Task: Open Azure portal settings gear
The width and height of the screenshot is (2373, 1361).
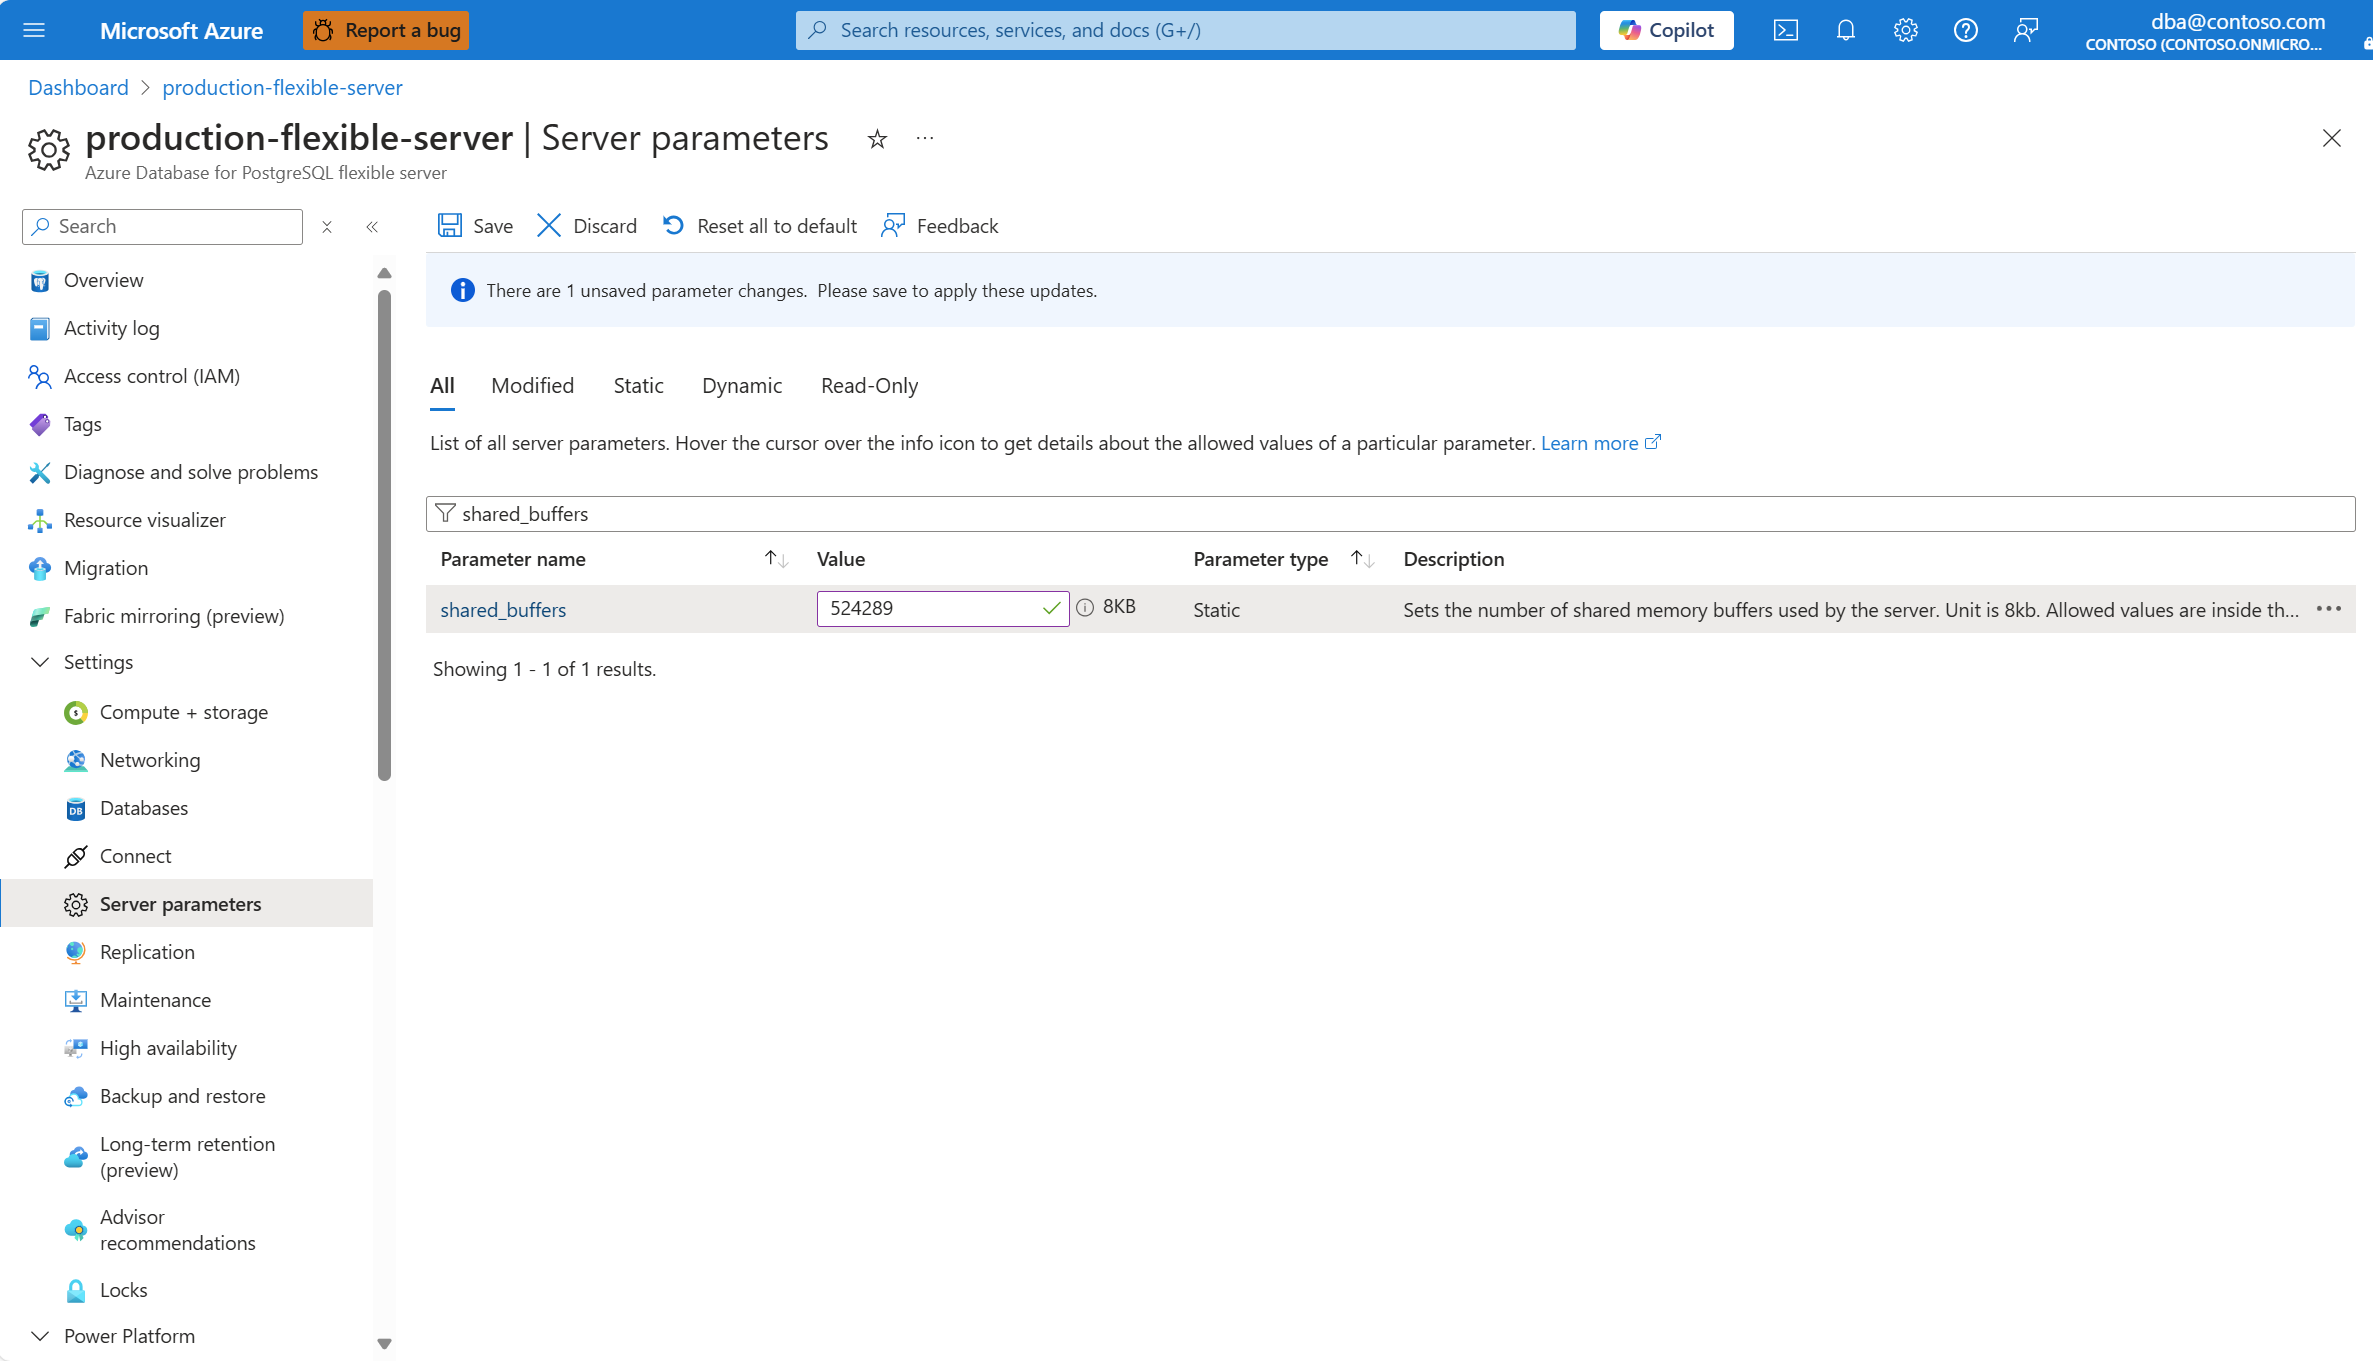Action: point(1905,30)
